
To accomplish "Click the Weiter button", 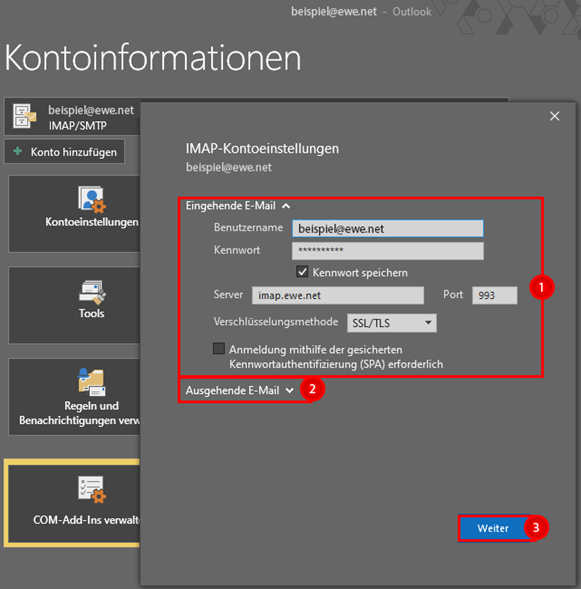I will click(493, 528).
